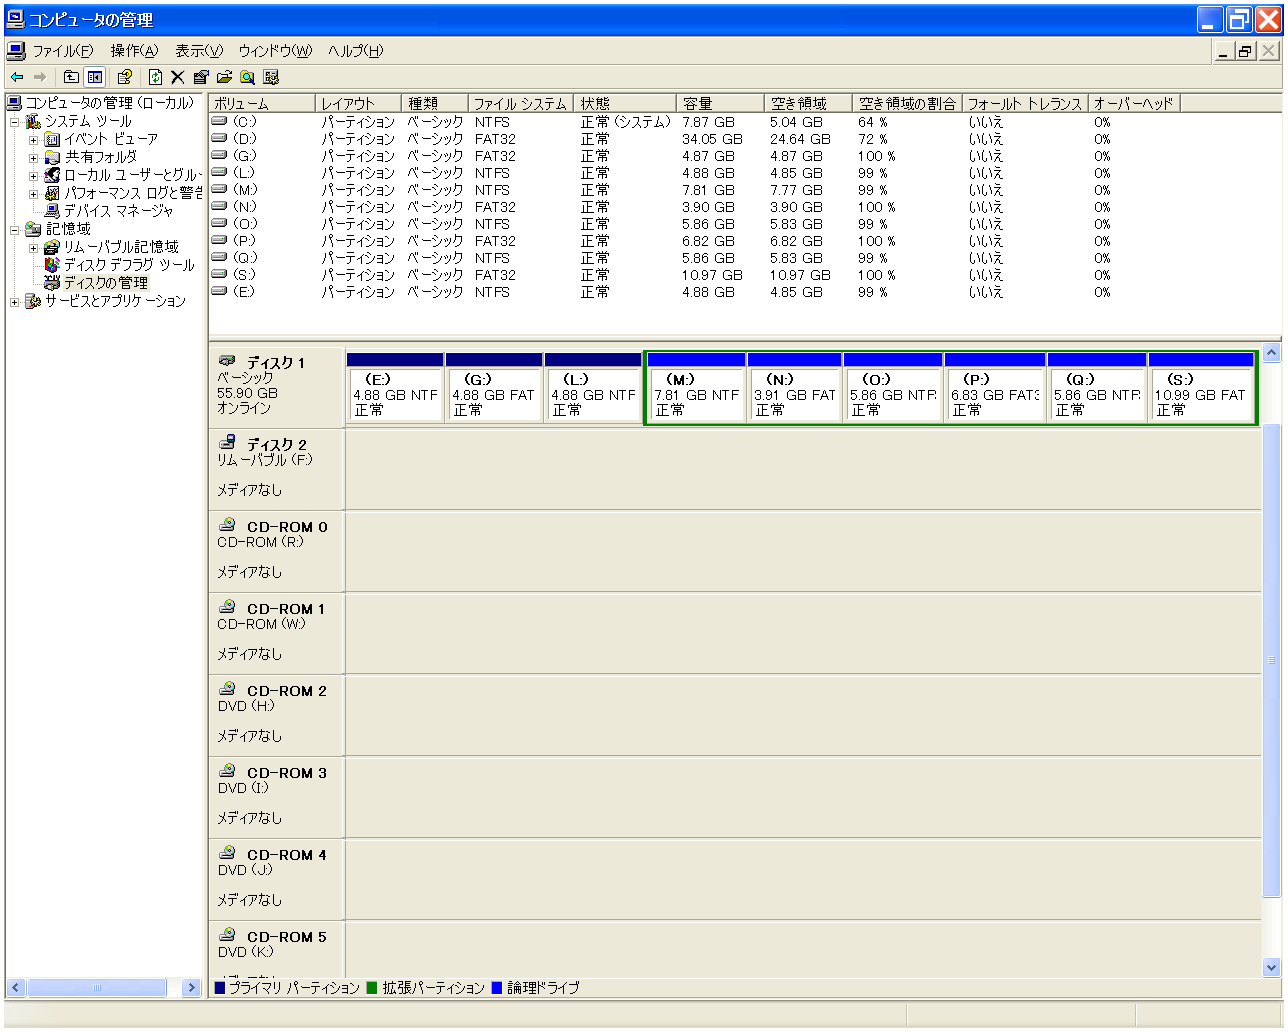Toggle the Show/Hide Console Tree button
The height and width of the screenshot is (1032, 1288).
(x=94, y=77)
